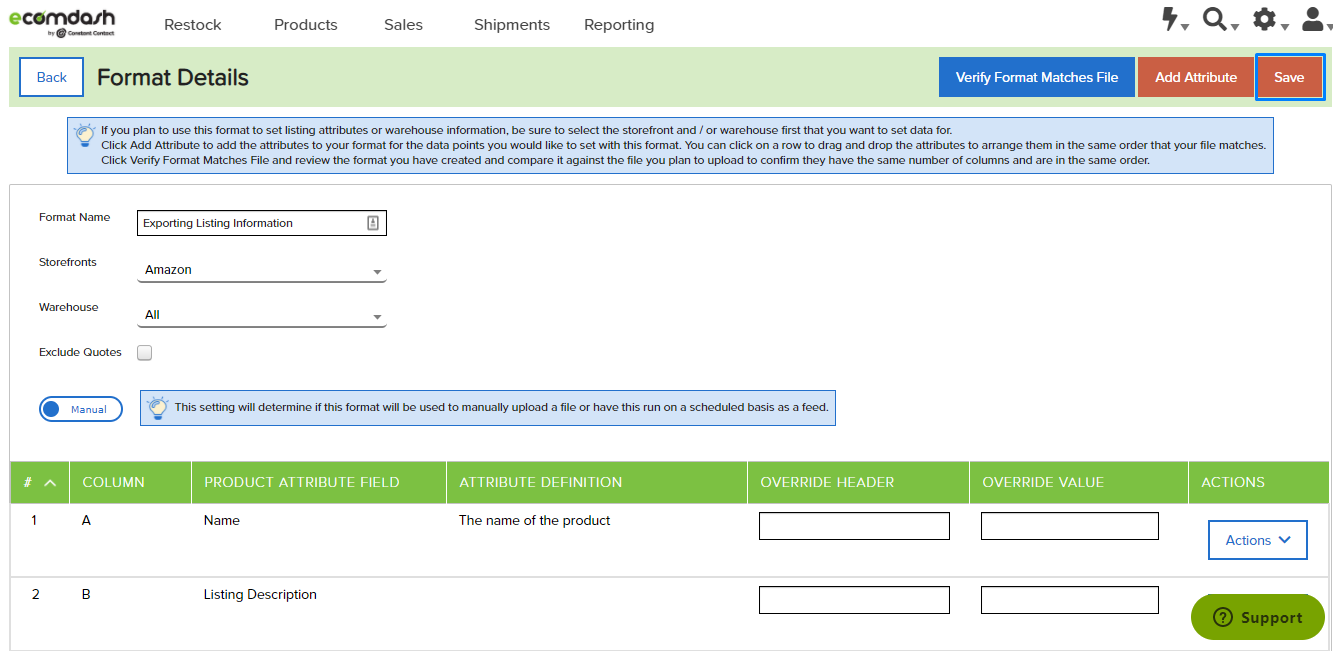The height and width of the screenshot is (651, 1333).
Task: Click the Format Details page title
Action: [173, 78]
